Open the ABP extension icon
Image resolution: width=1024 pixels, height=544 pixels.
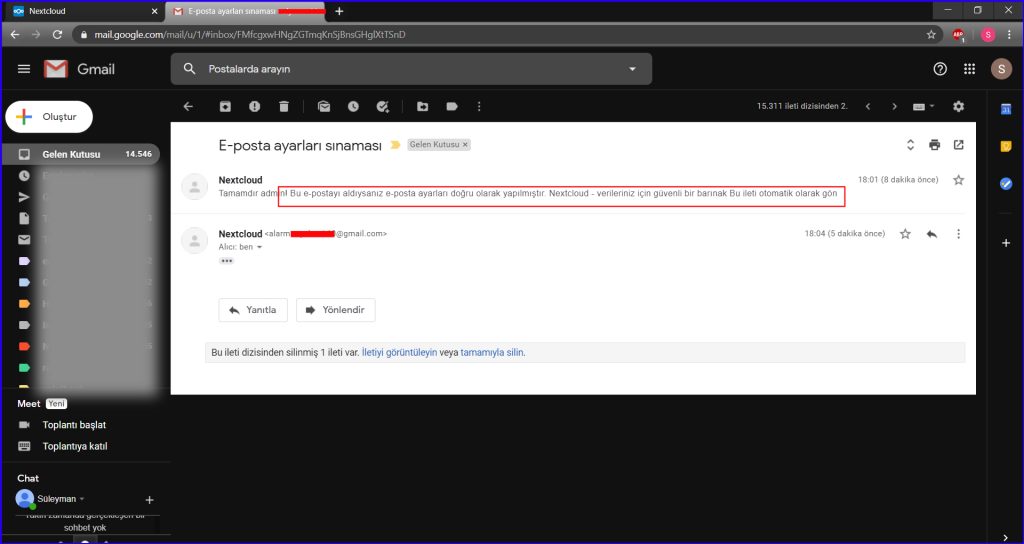click(958, 35)
